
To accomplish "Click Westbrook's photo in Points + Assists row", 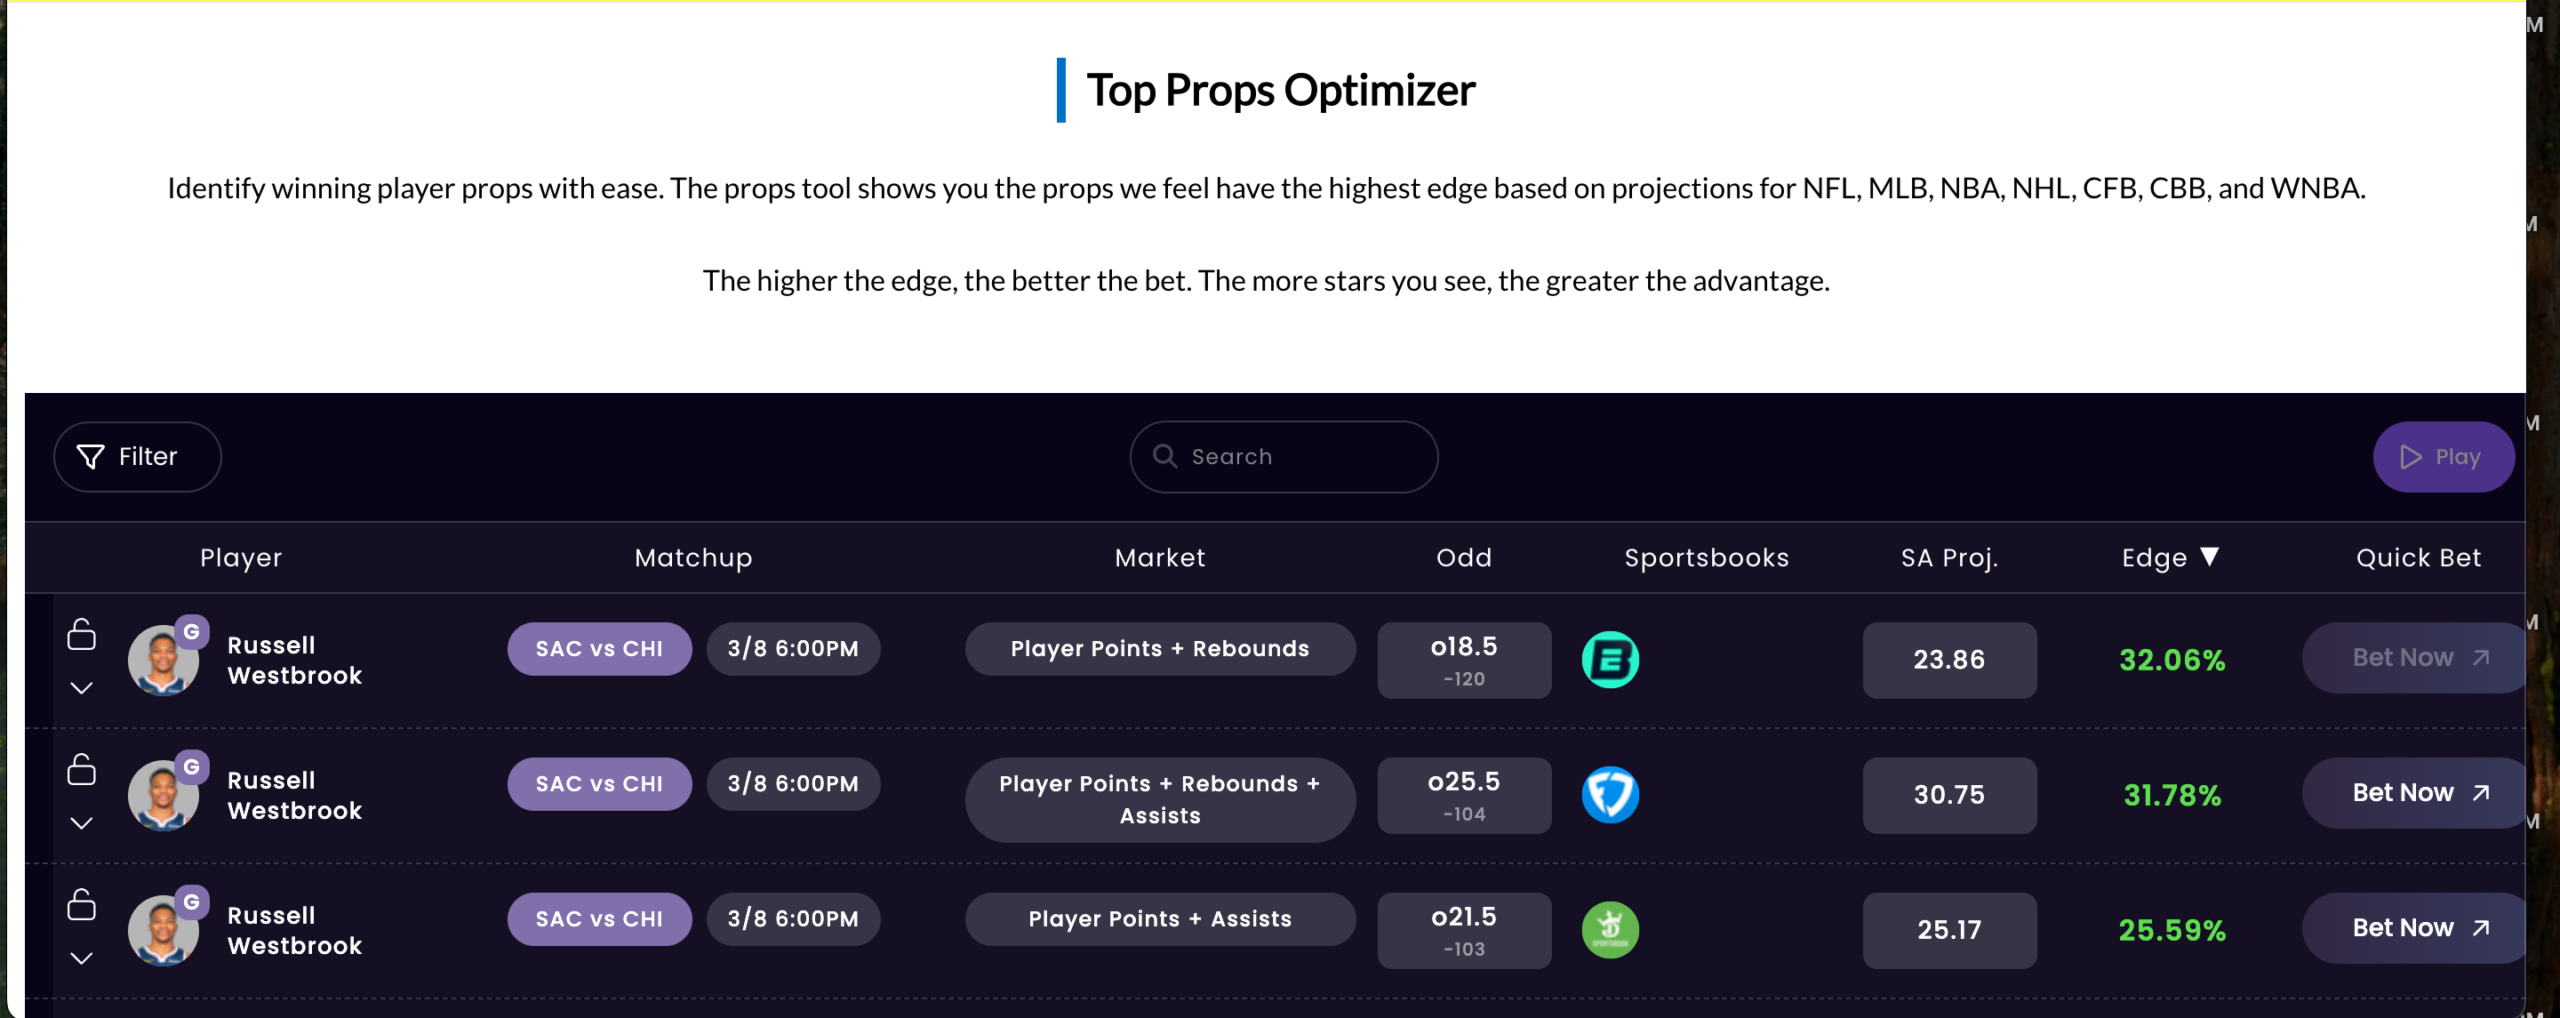I will tap(162, 931).
